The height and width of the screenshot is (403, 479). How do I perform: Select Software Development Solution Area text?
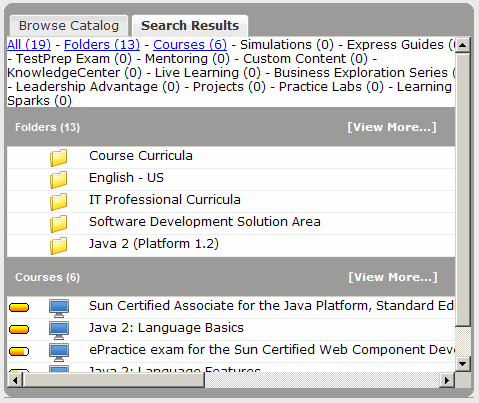pyautogui.click(x=205, y=222)
